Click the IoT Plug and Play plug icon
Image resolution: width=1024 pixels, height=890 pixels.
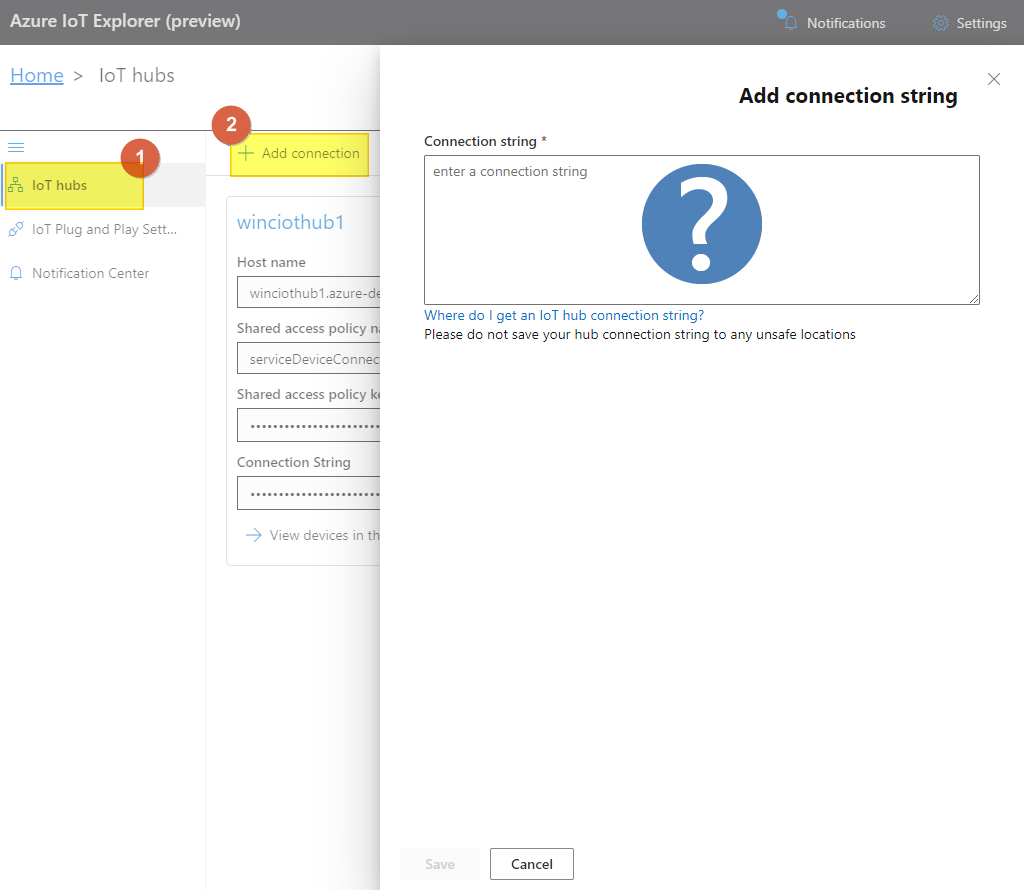pos(16,229)
